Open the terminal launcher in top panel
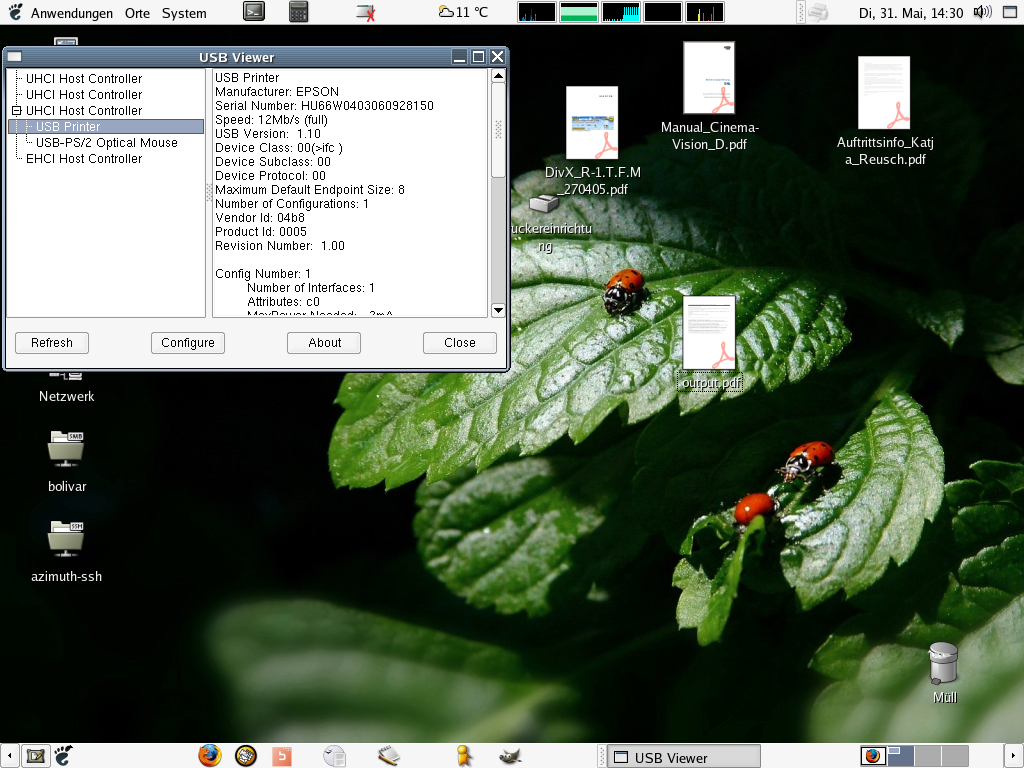This screenshot has width=1024, height=768. tap(255, 12)
